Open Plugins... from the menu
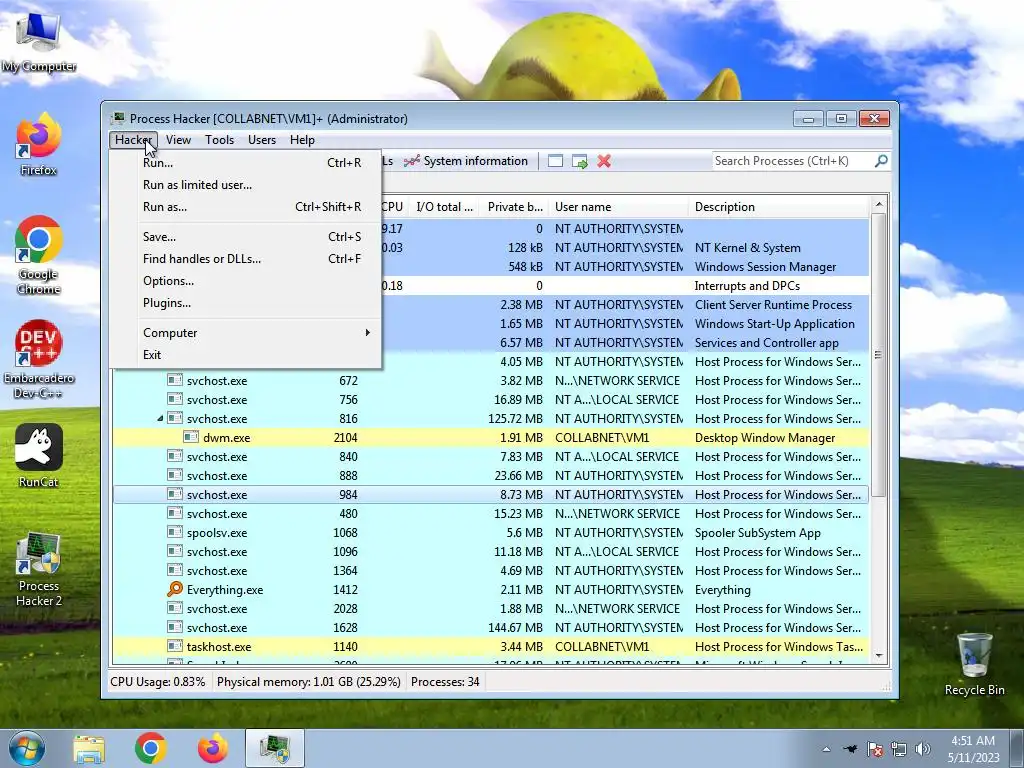Viewport: 1024px width, 768px height. (x=246, y=303)
